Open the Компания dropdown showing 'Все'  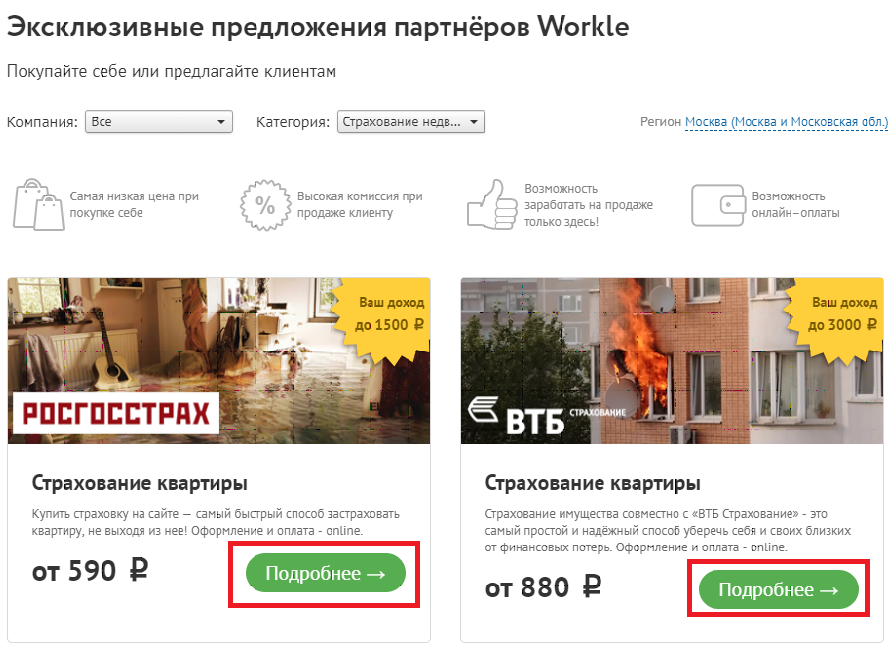(x=159, y=122)
